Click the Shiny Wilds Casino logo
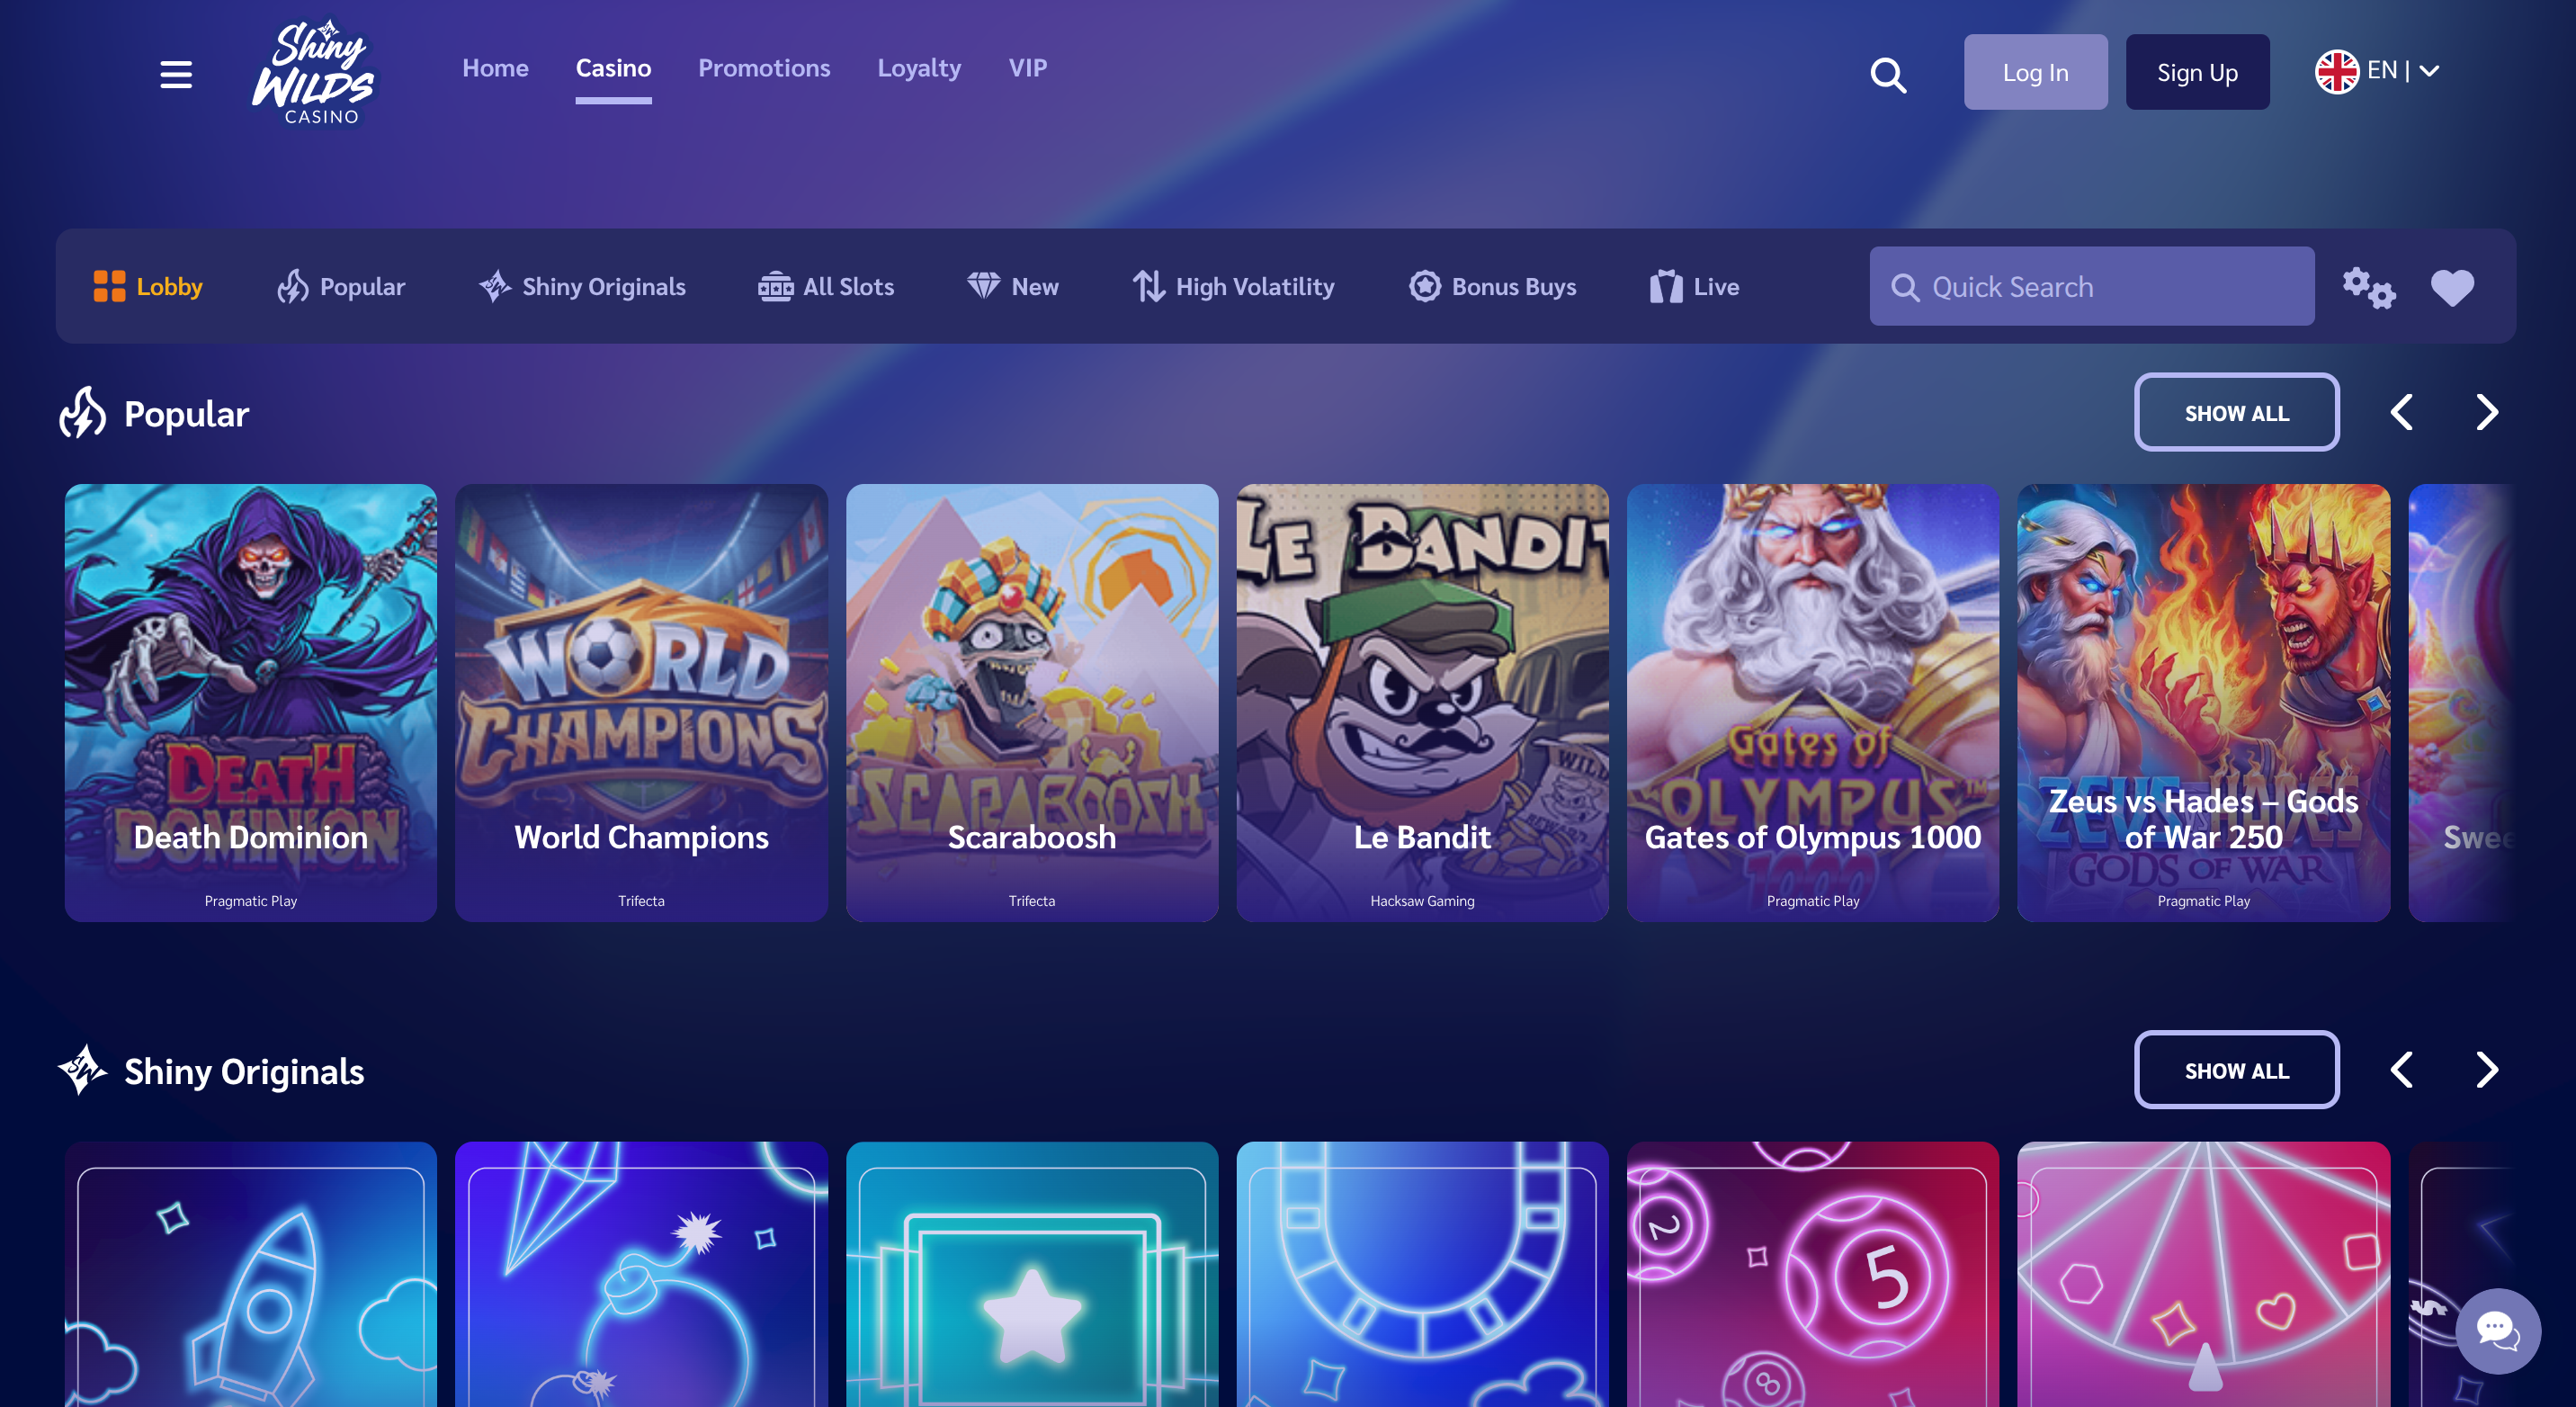 click(x=314, y=72)
